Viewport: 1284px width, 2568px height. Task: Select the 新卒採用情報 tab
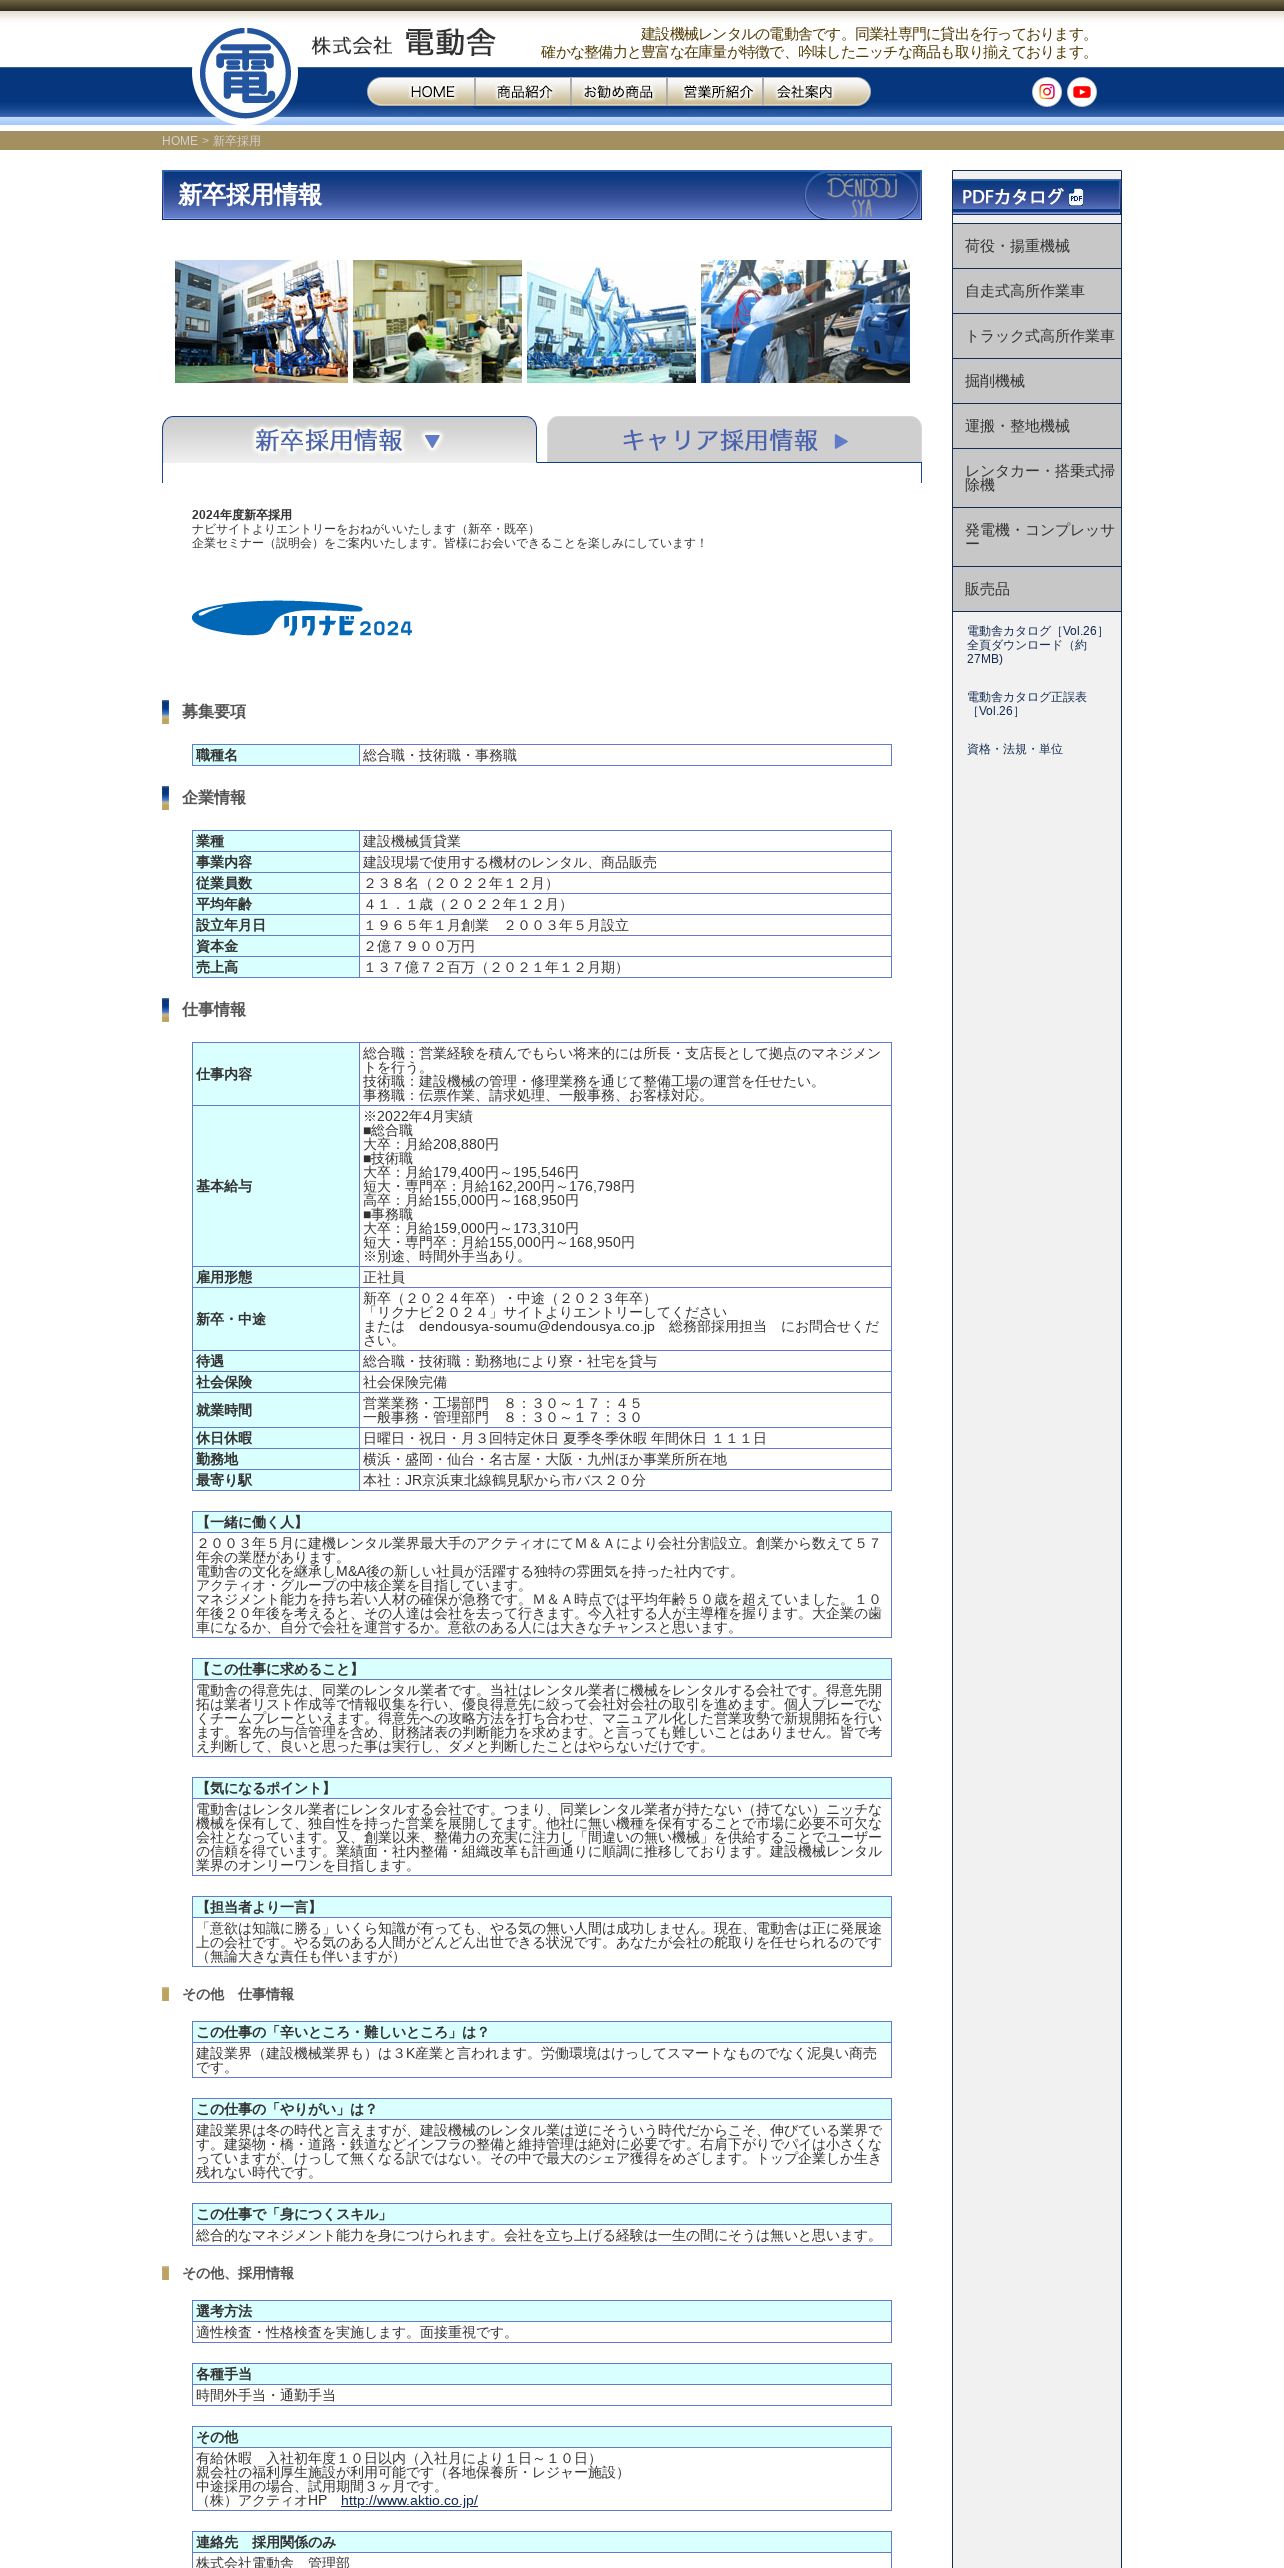(x=349, y=440)
